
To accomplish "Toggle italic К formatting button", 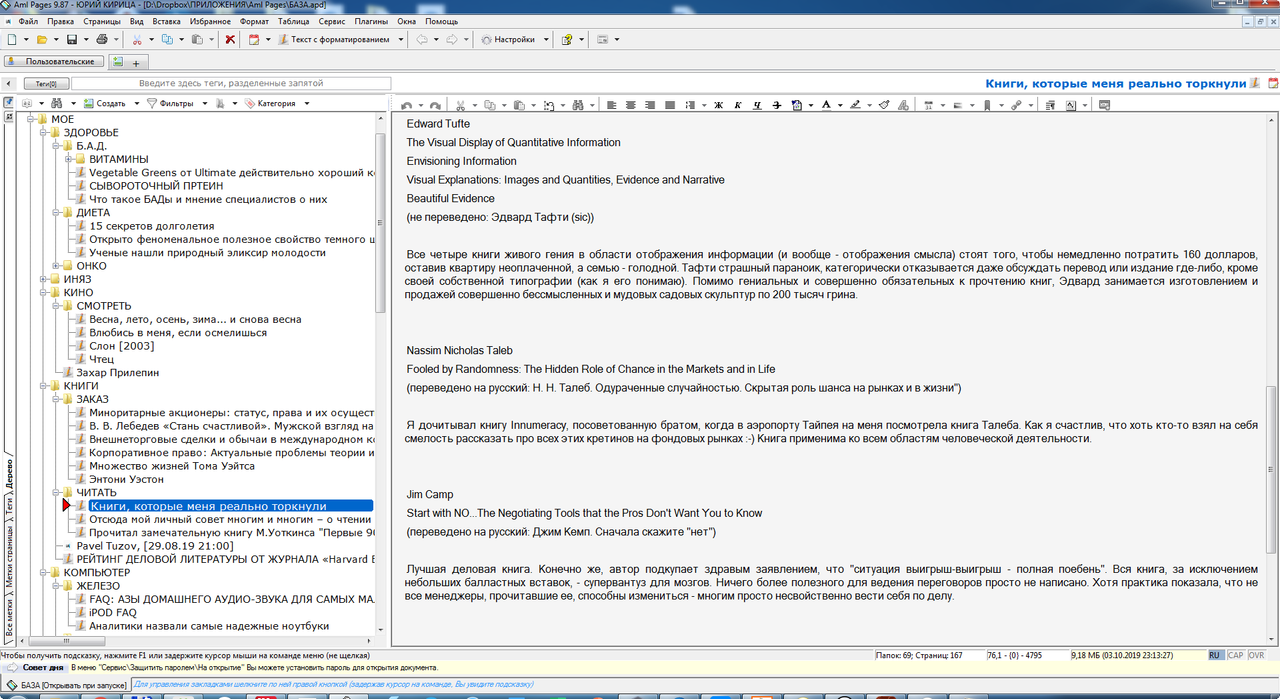I will point(737,105).
